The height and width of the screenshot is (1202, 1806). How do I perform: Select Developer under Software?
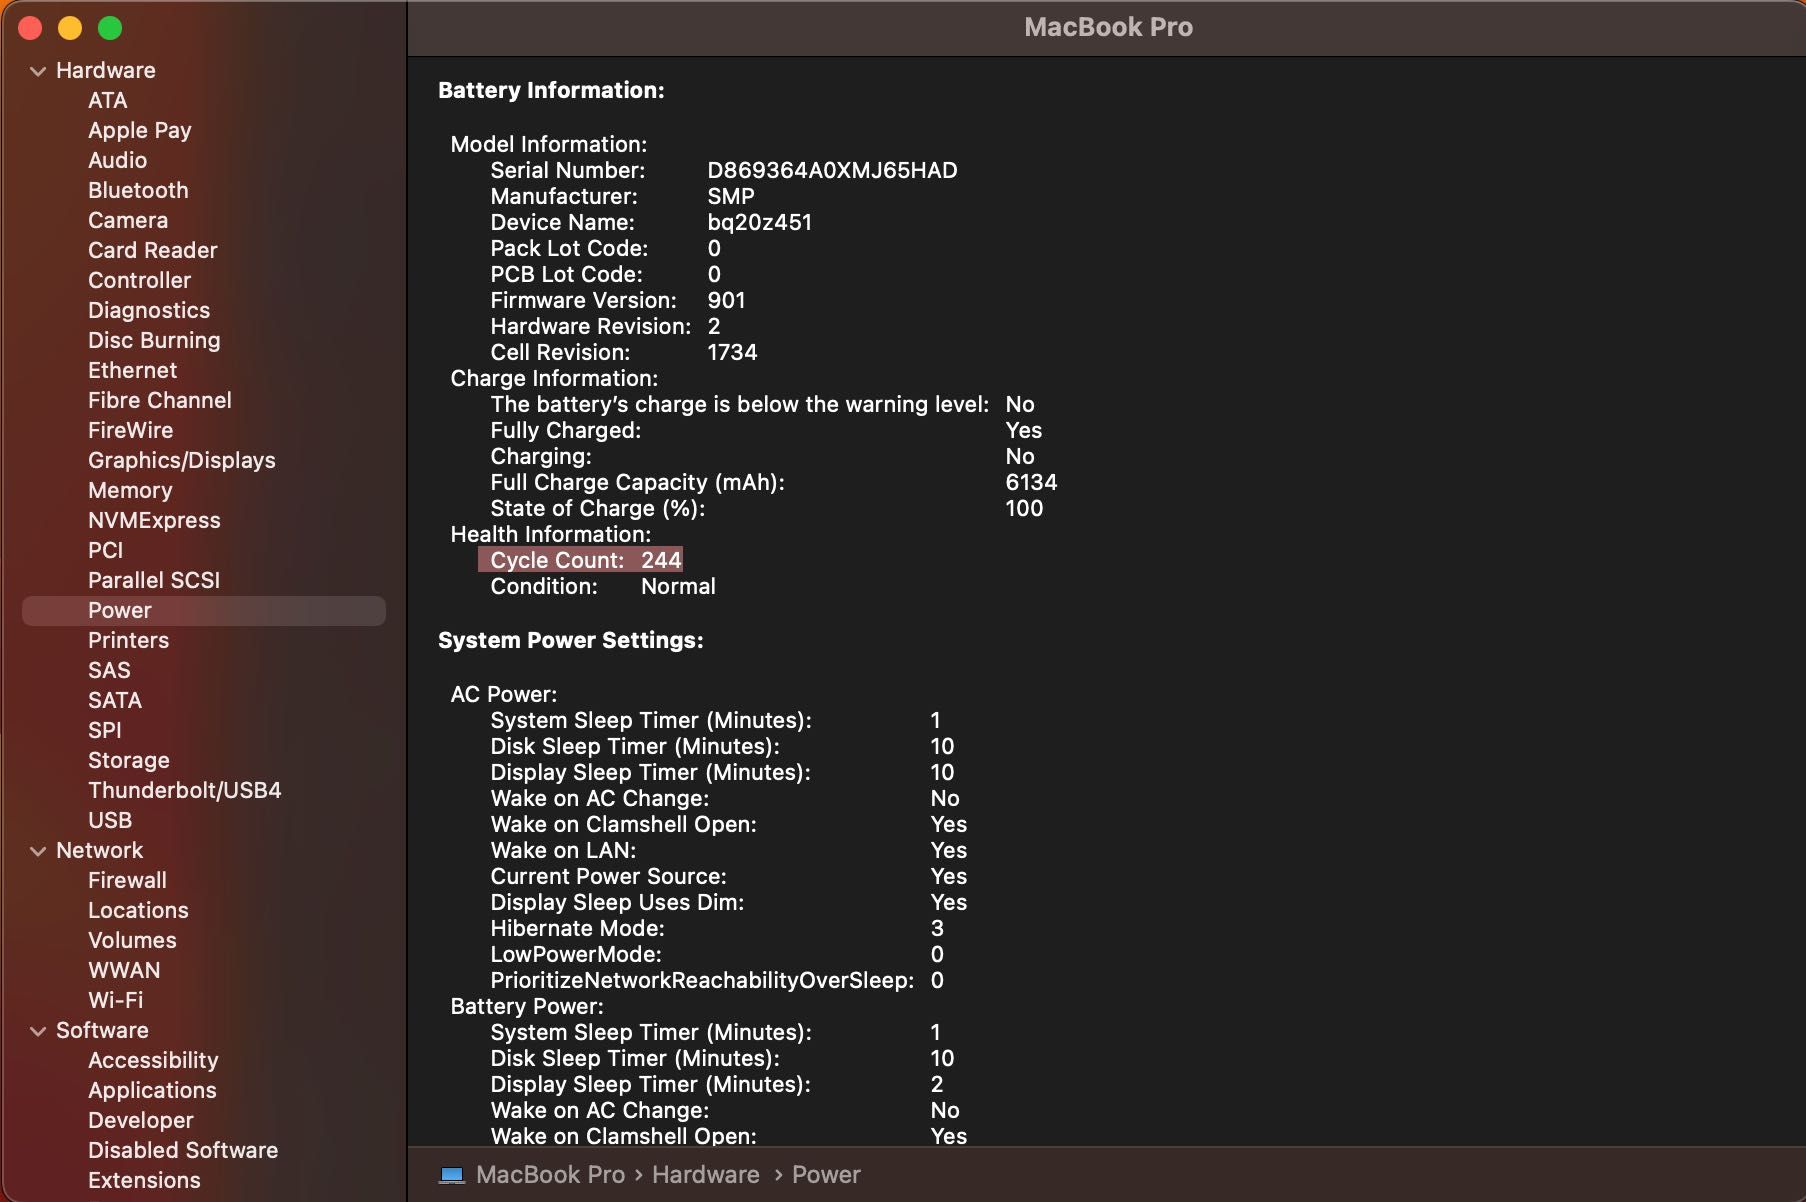(140, 1120)
